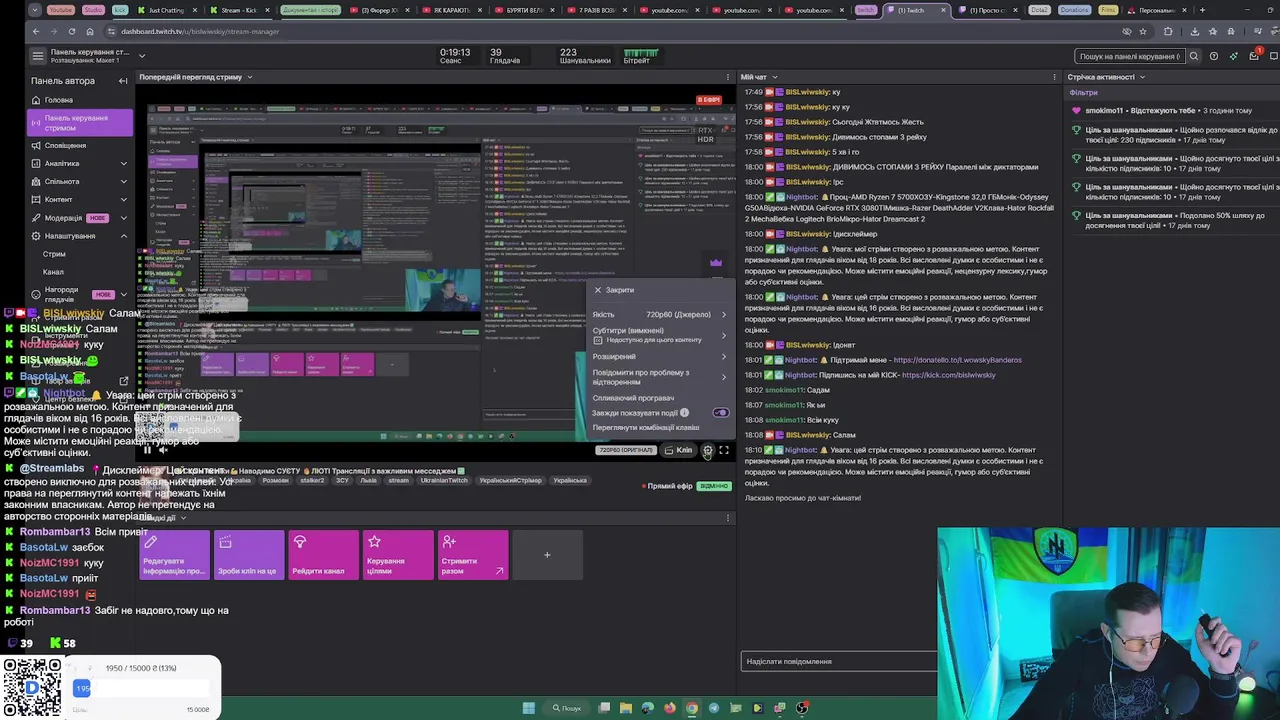Open Головна in the sidebar
Image resolution: width=1280 pixels, height=720 pixels.
pyautogui.click(x=80, y=100)
